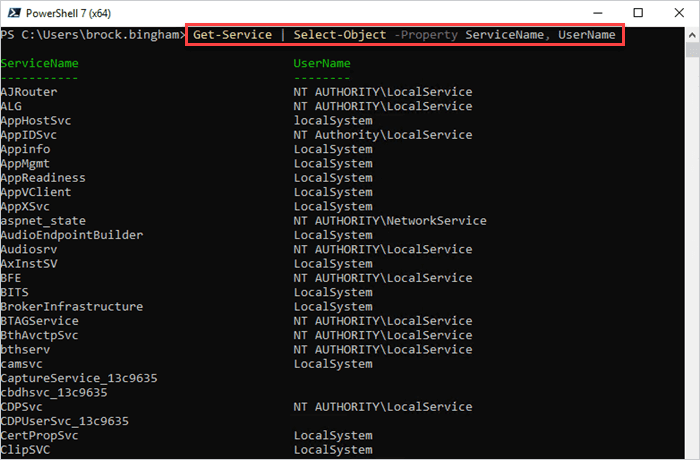This screenshot has height=460, width=700.
Task: Click the CertPropSvc service name
Action: coord(39,435)
